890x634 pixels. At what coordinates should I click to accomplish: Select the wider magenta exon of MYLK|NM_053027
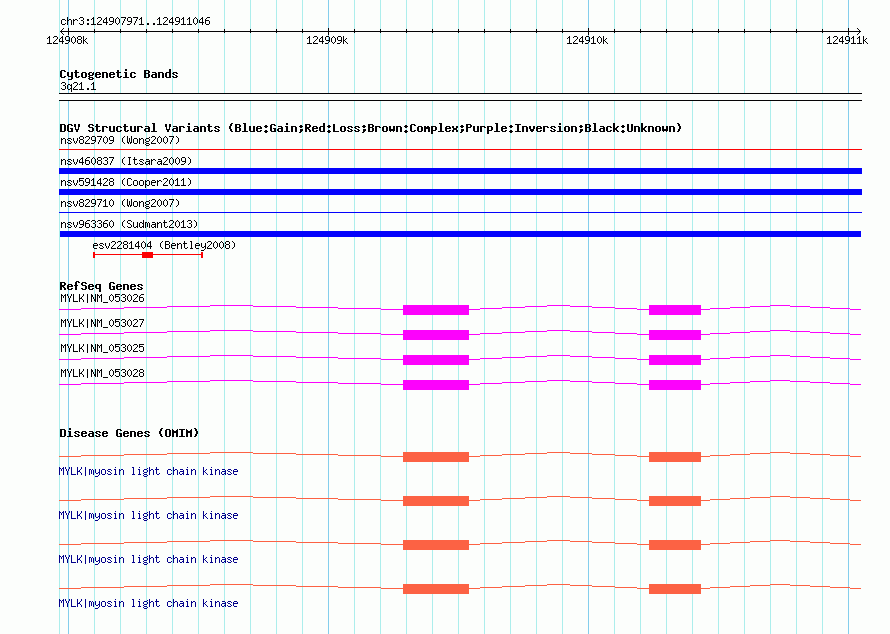coord(436,335)
